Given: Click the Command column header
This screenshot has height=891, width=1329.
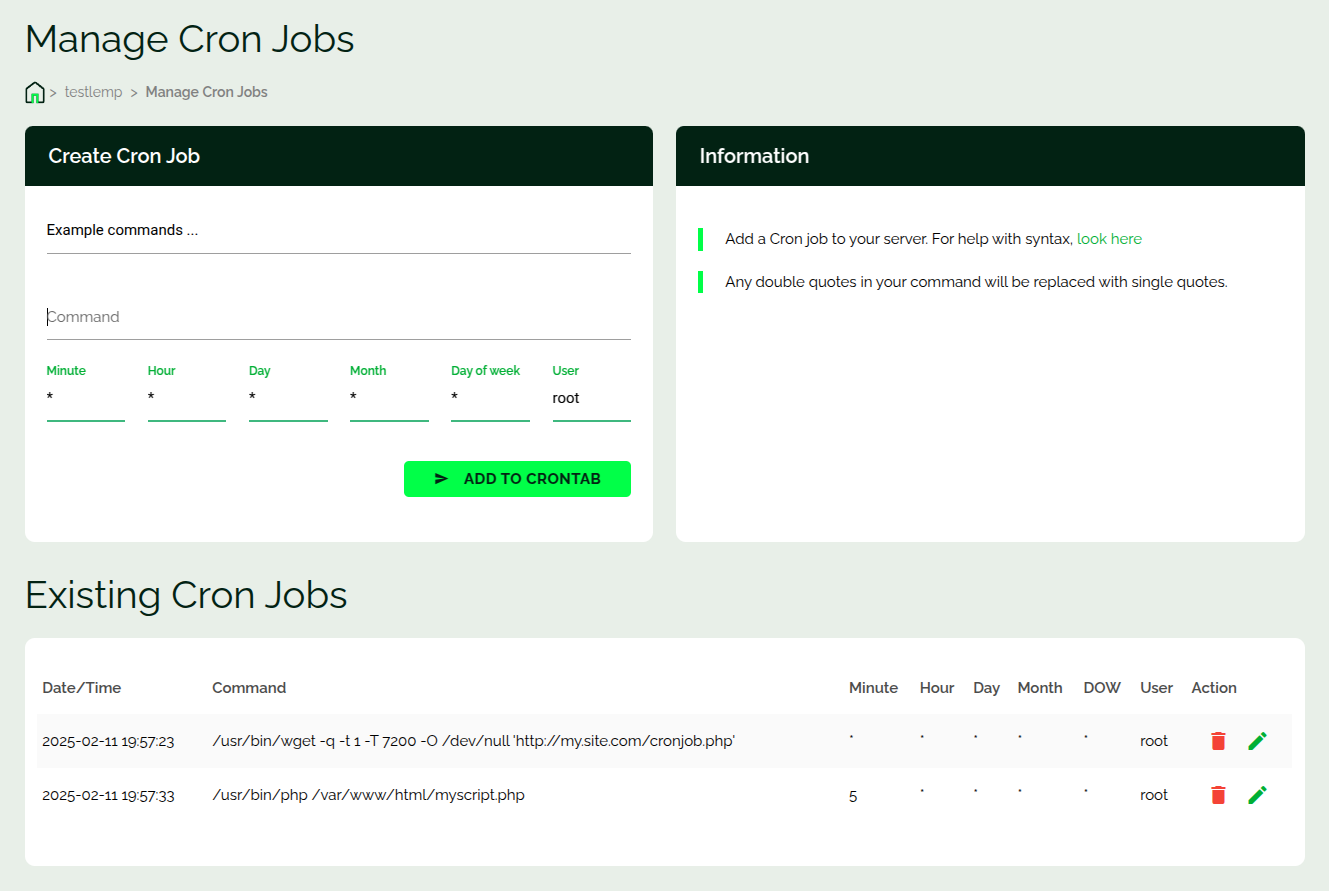Looking at the screenshot, I should tap(249, 688).
